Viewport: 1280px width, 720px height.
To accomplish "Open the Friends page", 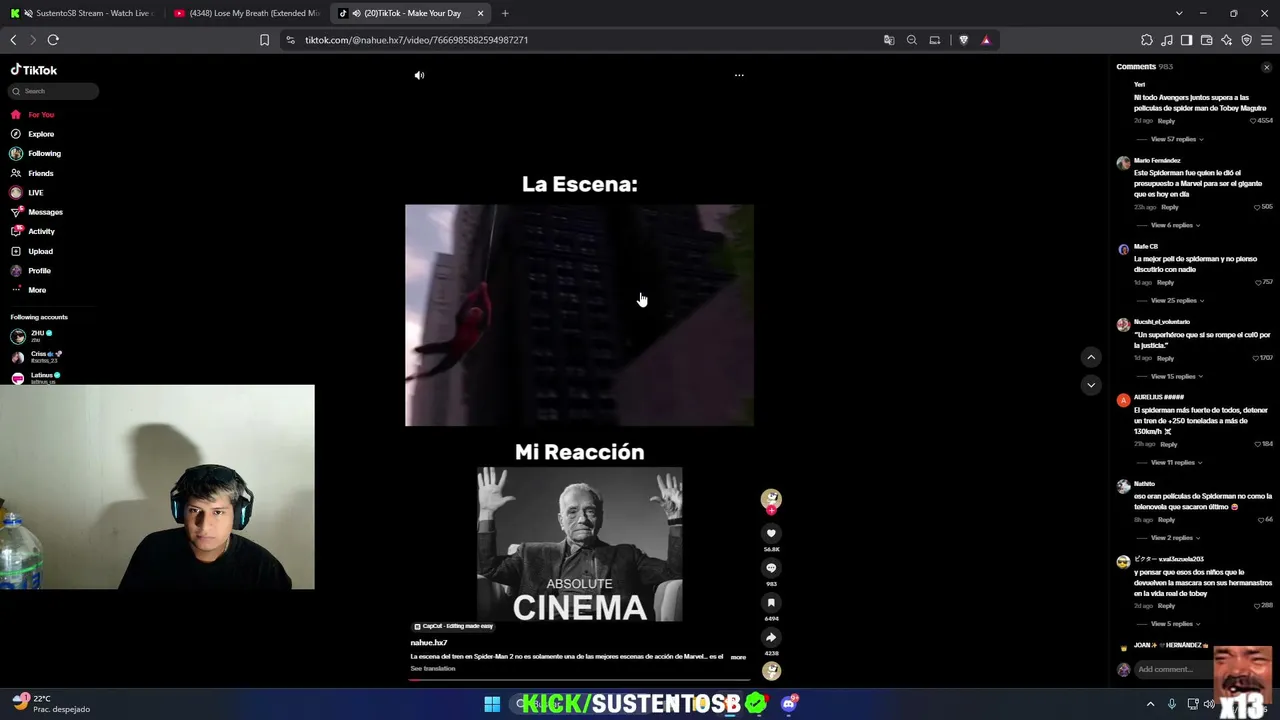I will [x=41, y=173].
